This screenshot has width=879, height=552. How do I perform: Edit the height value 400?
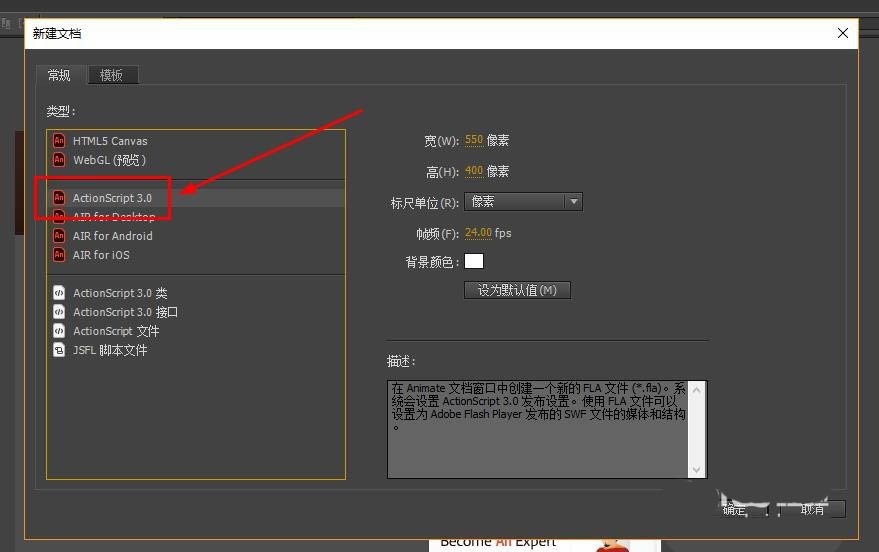[x=474, y=170]
